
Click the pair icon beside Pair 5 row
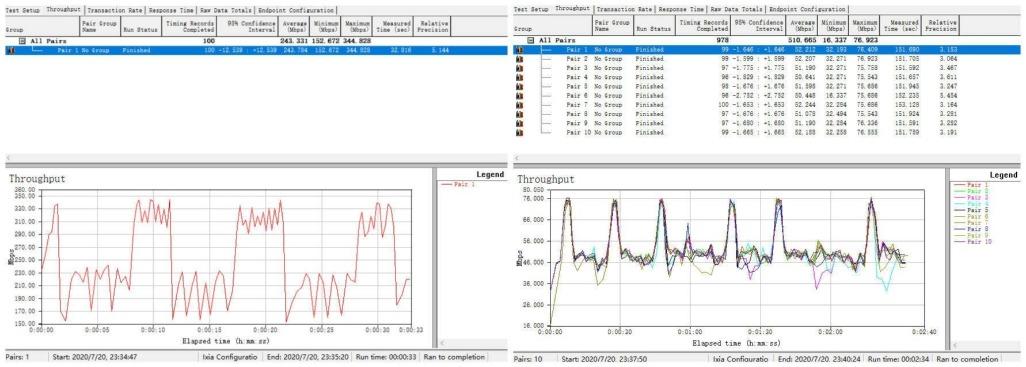(520, 86)
